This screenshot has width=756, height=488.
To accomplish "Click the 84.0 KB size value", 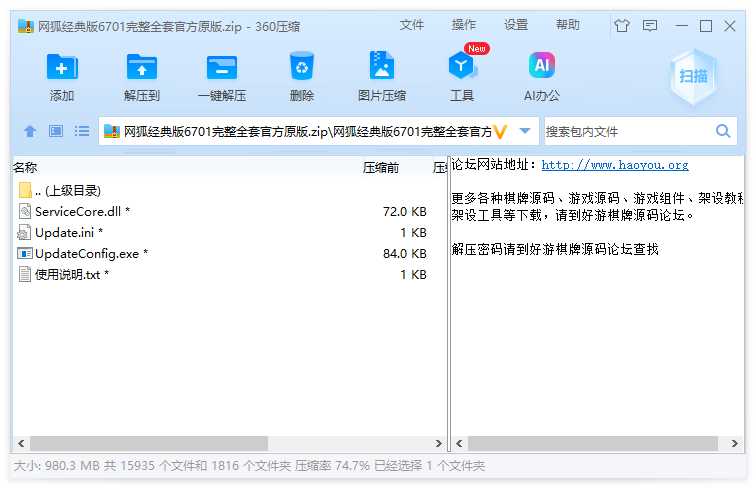I will 405,253.
